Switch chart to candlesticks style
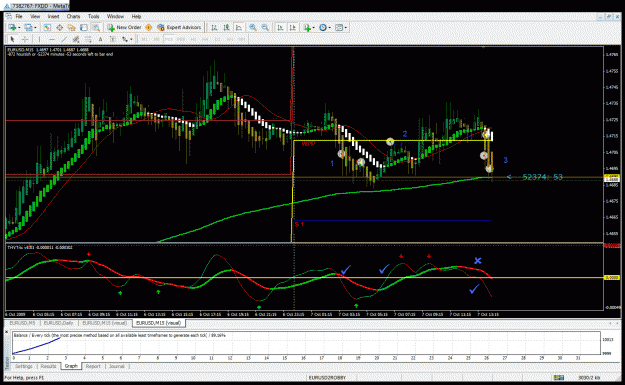The height and width of the screenshot is (385, 625). 226,28
